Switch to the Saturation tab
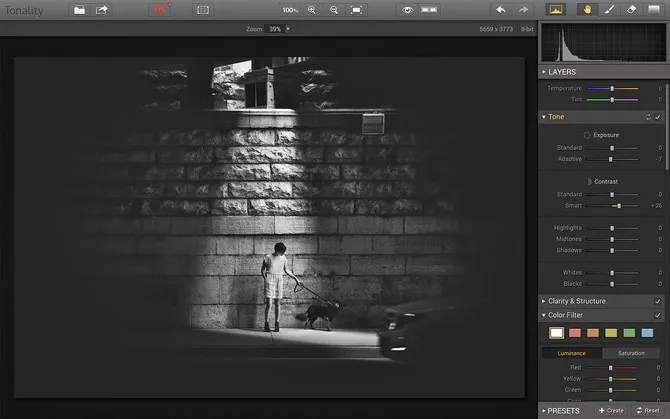Screen dimensions: 670x419 632,353
